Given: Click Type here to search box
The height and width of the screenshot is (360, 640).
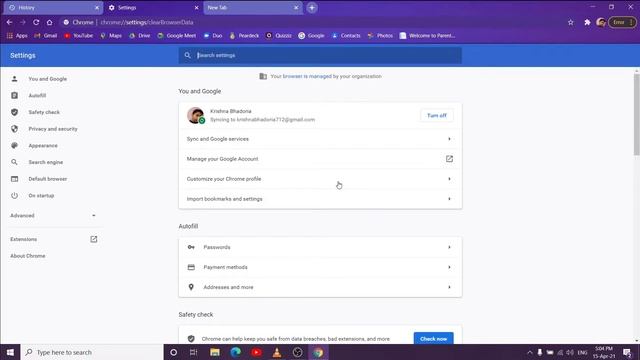Looking at the screenshot, I should pyautogui.click(x=92, y=352).
